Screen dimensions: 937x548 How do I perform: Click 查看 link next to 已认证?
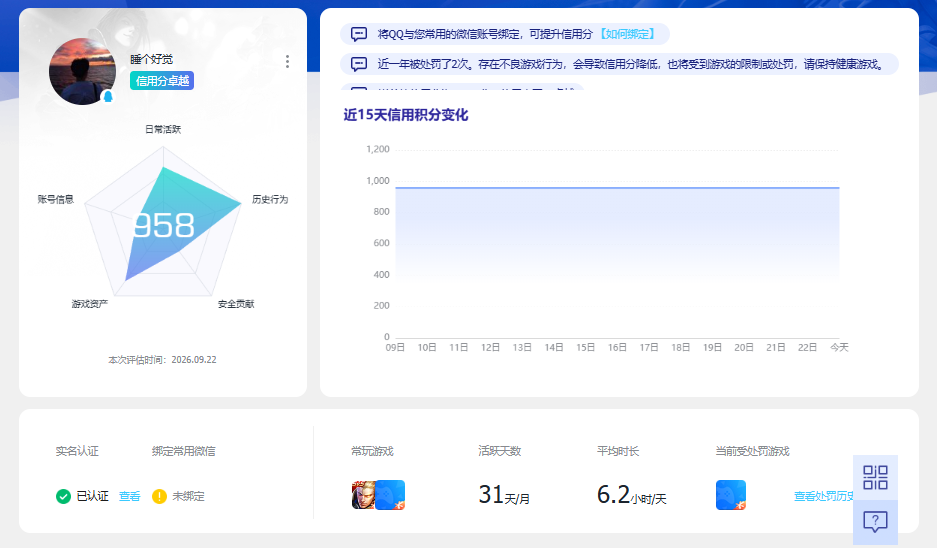click(x=130, y=497)
